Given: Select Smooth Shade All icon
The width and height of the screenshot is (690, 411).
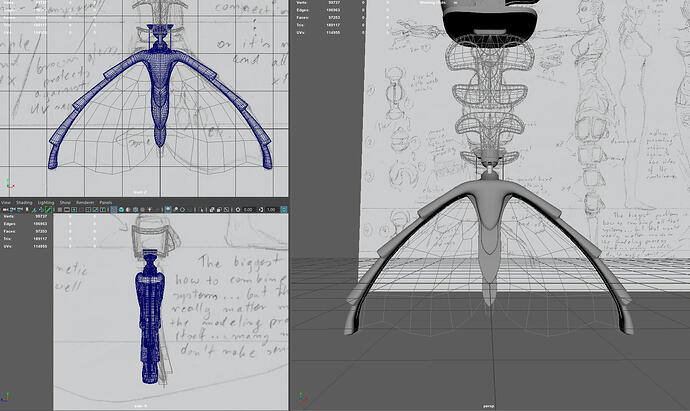Looking at the screenshot, I should [122, 209].
